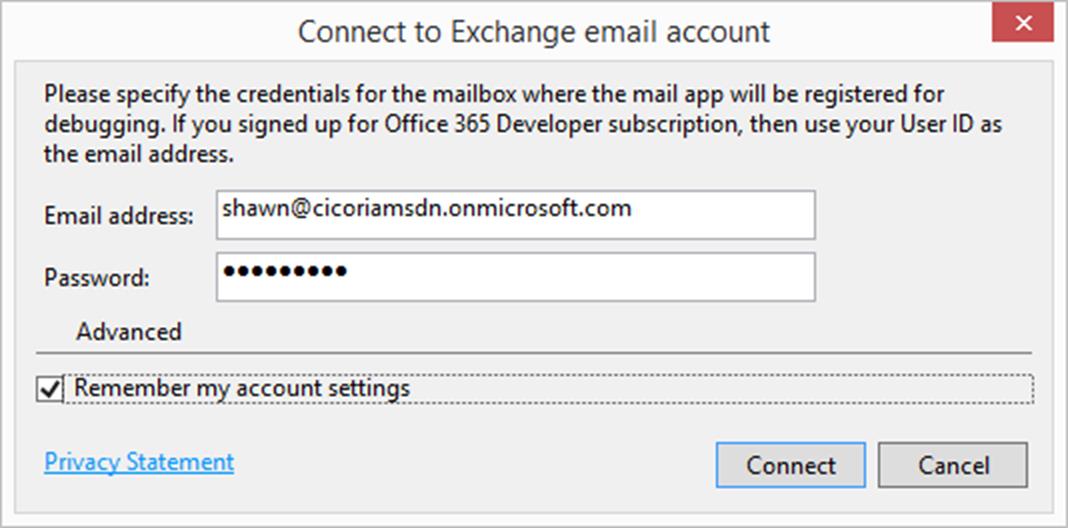Image resolution: width=1068 pixels, height=528 pixels.
Task: Open the Privacy Statement link
Action: click(139, 462)
